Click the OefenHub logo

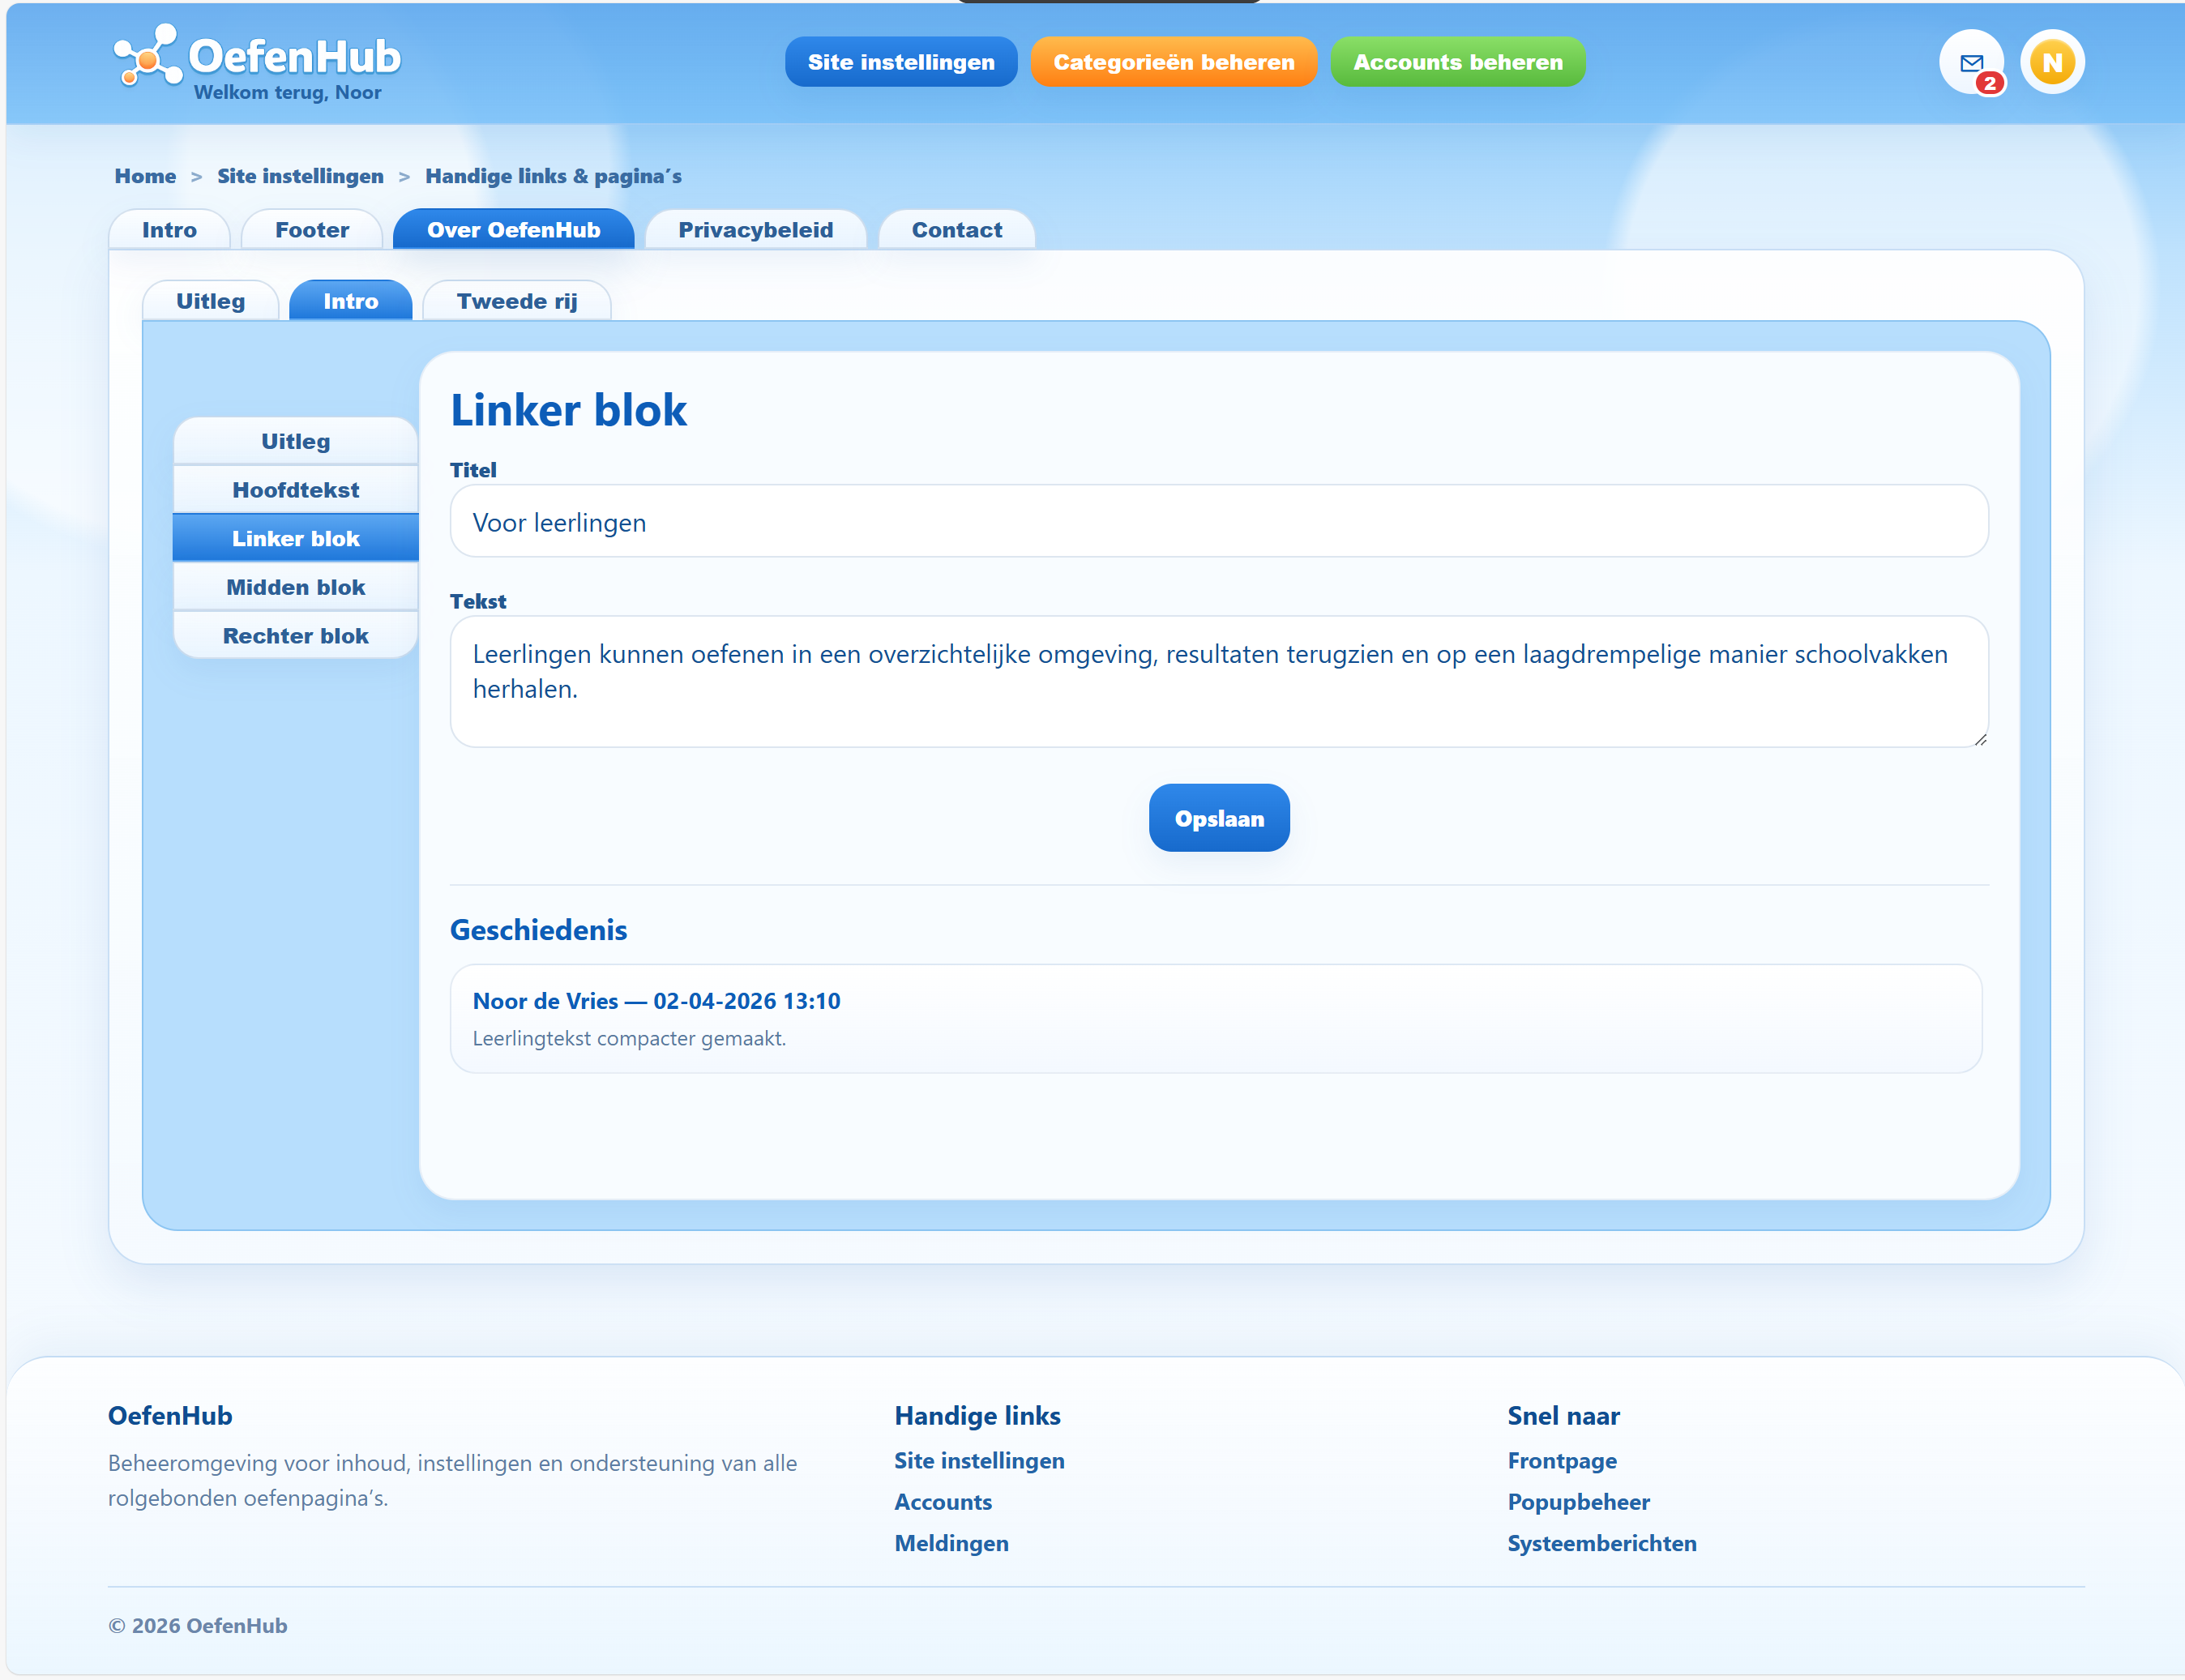tap(258, 56)
